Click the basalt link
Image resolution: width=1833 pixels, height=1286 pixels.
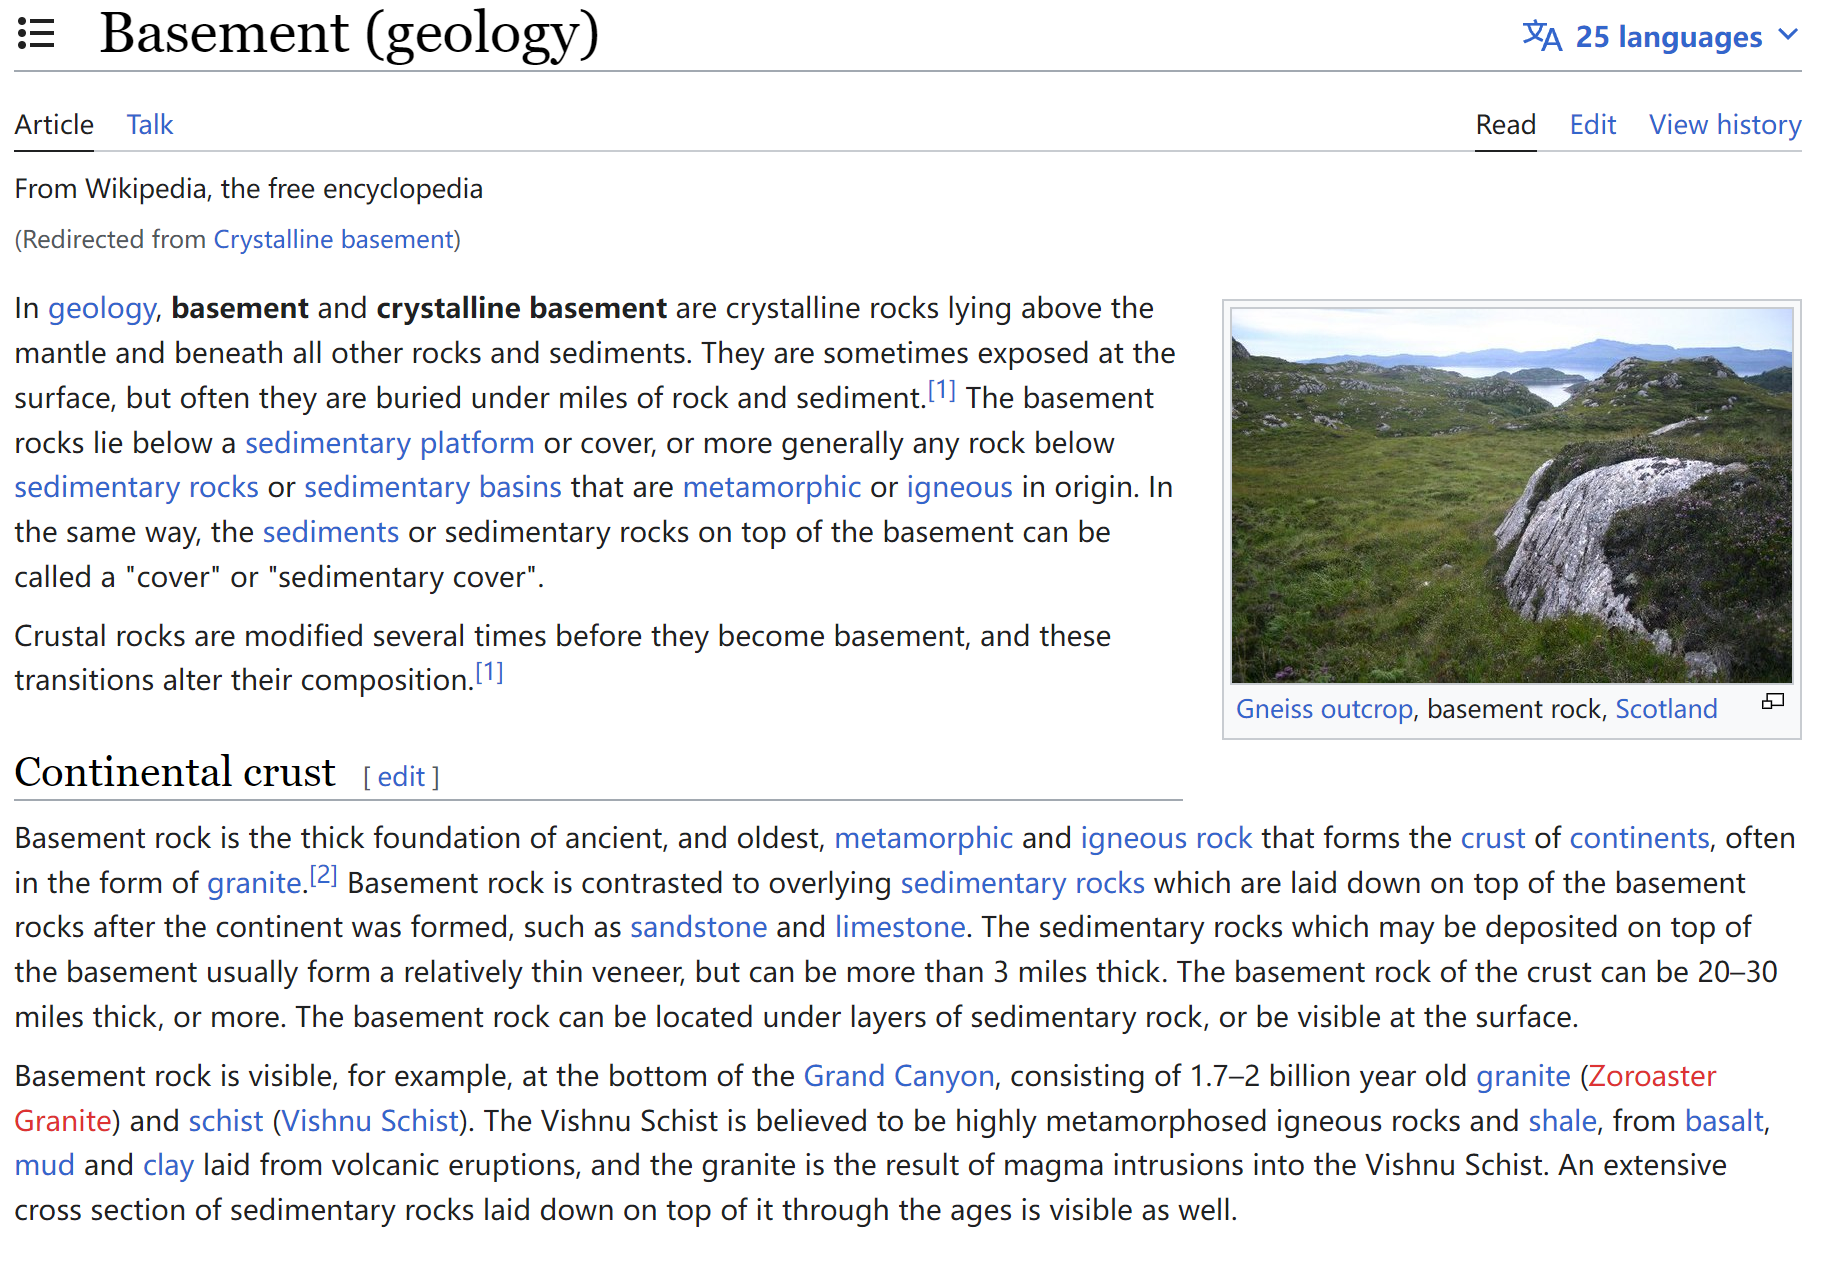click(x=1724, y=1121)
